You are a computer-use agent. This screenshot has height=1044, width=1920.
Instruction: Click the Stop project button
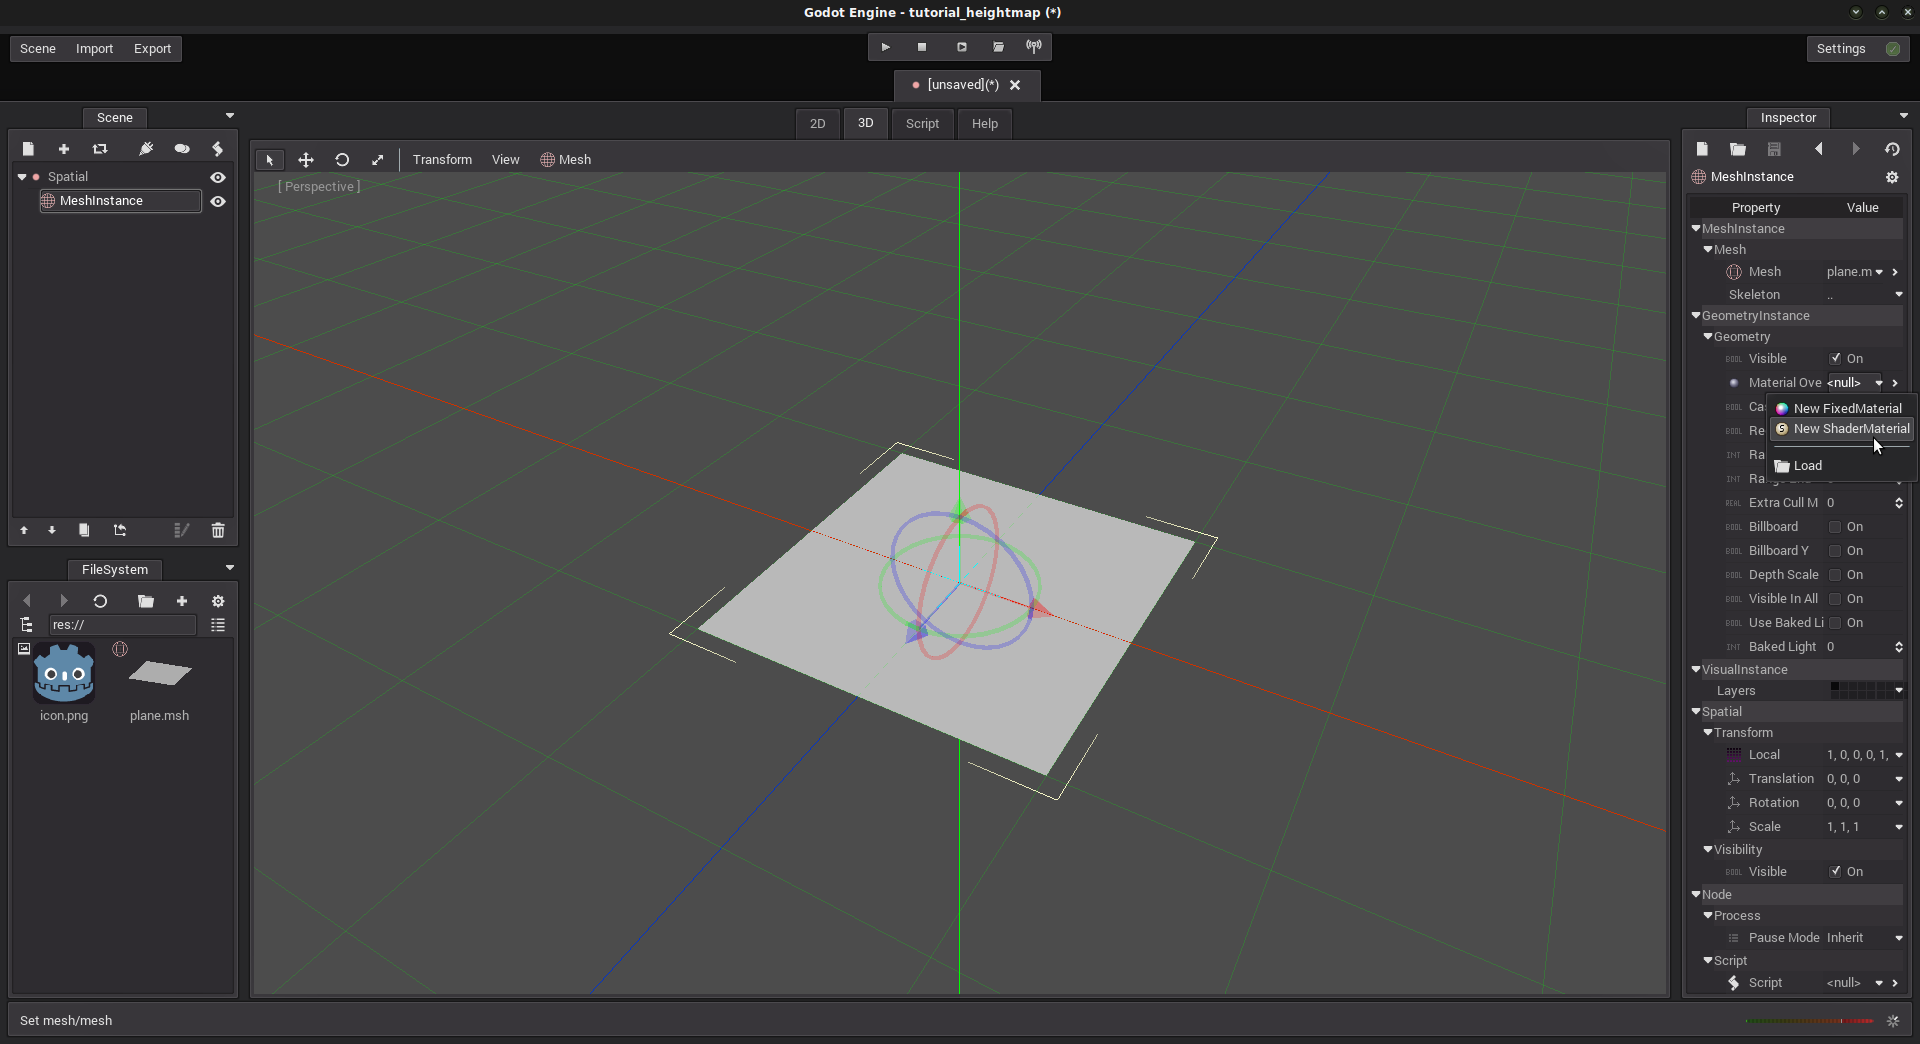coord(922,47)
